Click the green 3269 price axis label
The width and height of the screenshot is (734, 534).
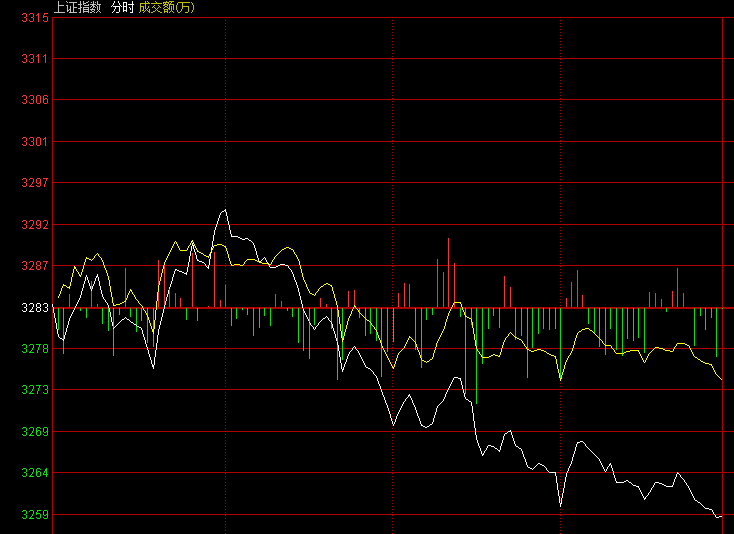(x=35, y=432)
